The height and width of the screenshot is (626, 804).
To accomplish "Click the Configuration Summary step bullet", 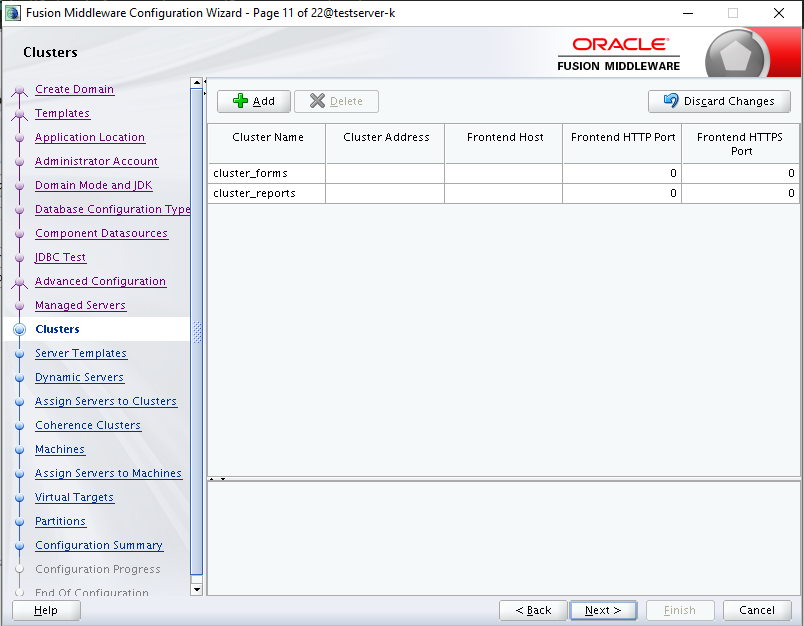I will (19, 546).
